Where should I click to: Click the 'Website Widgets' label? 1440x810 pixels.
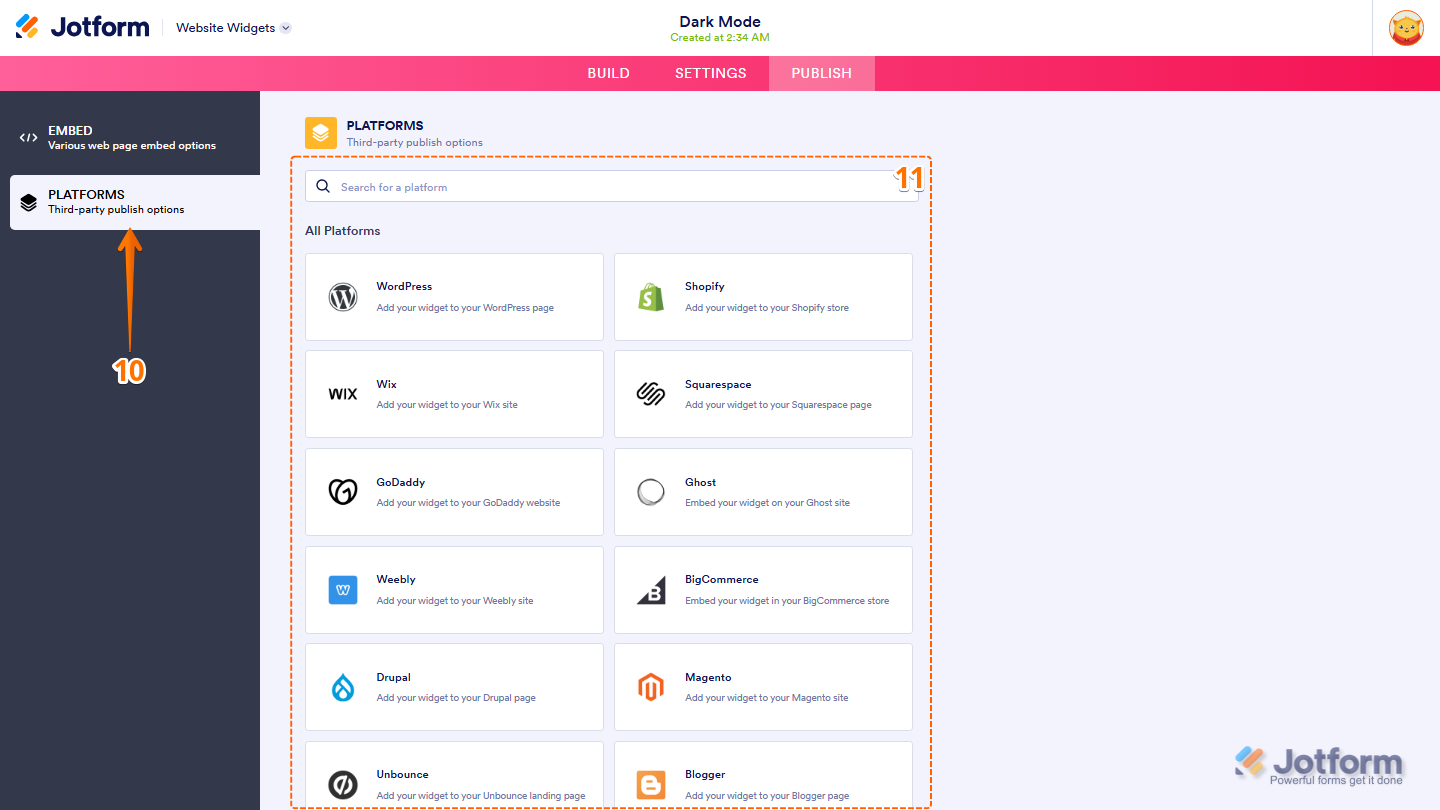coord(226,28)
